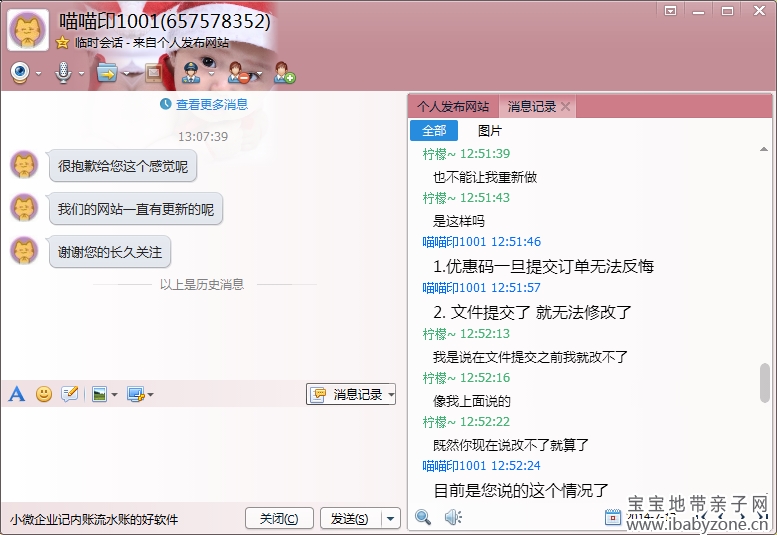Screen dimensions: 777x535
Task: Click the star icon before 临时会话
Action: click(62, 43)
